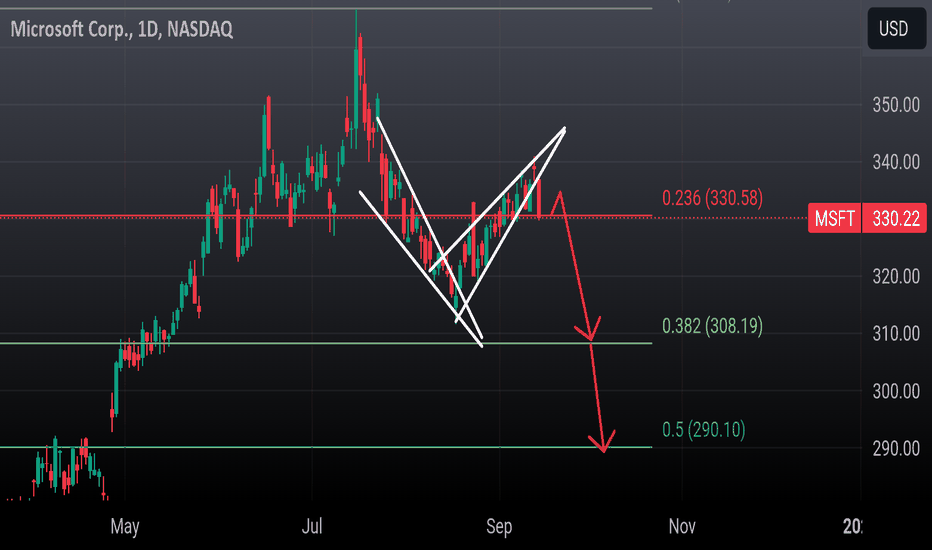Viewport: 932px width, 550px height.
Task: Select the 0.236 (330.58) Fibonacci label
Action: click(712, 198)
